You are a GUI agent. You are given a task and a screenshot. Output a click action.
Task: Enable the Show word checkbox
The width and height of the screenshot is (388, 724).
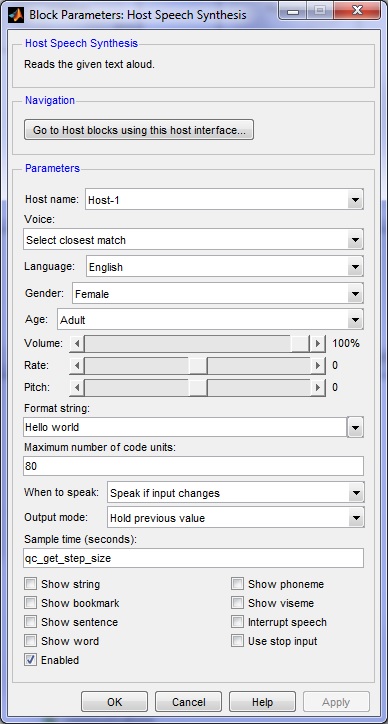pos(30,641)
